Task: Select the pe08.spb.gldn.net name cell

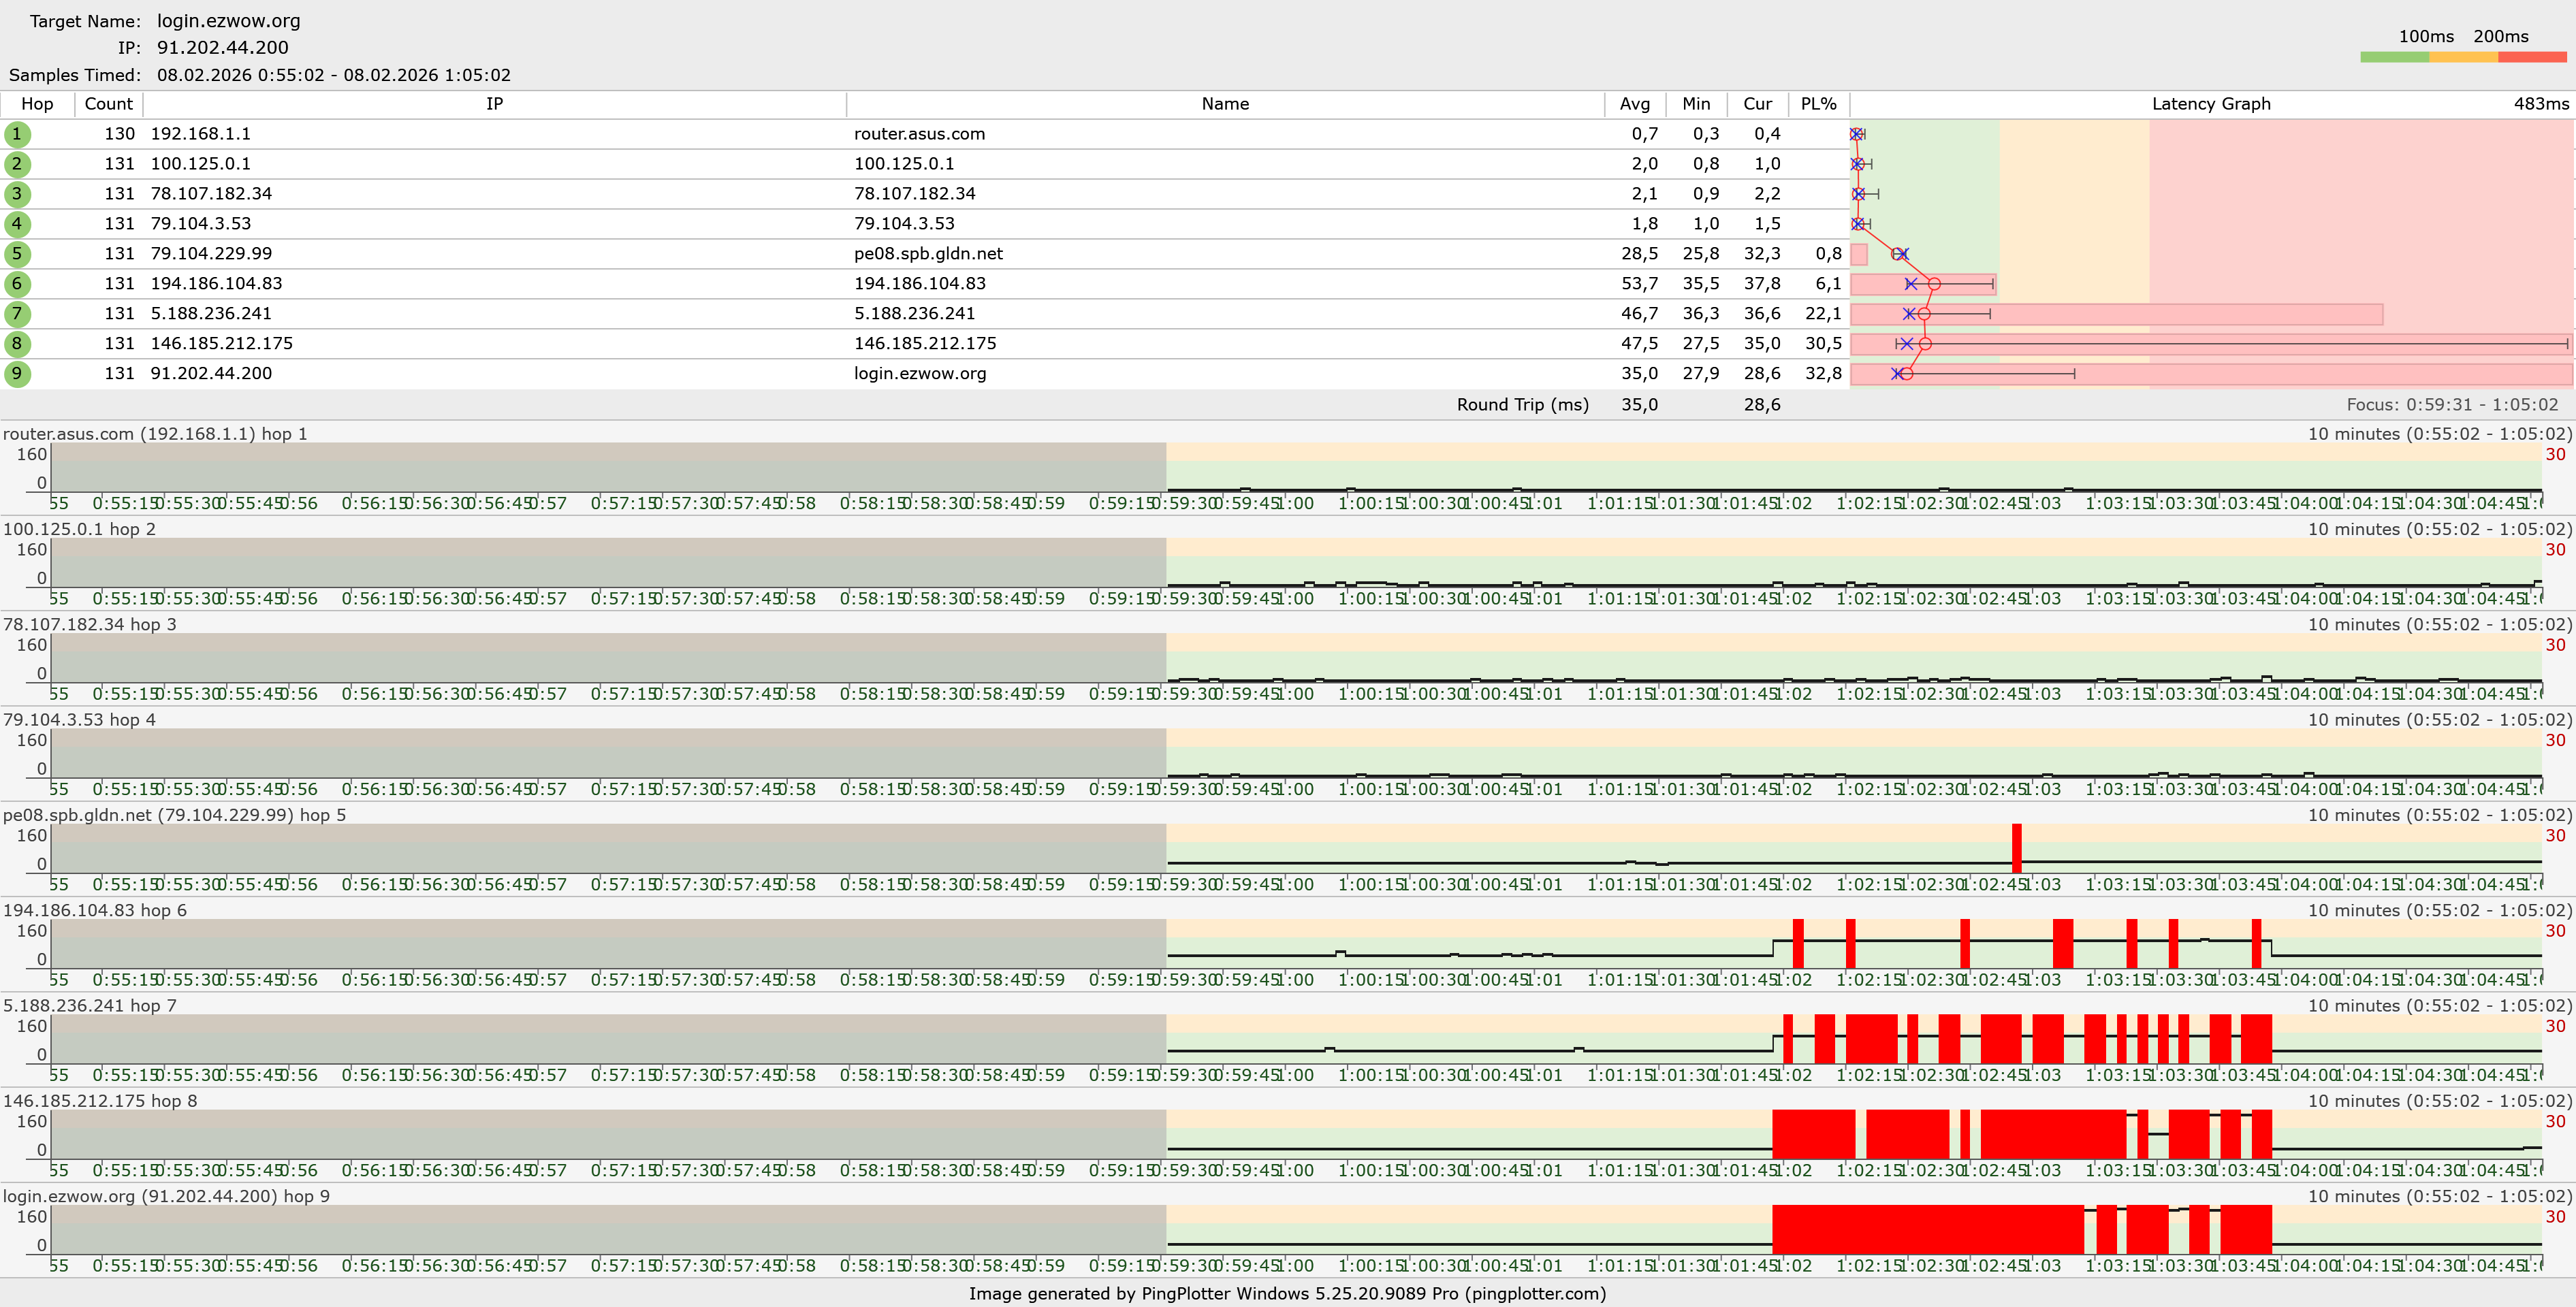Action: coord(928,254)
